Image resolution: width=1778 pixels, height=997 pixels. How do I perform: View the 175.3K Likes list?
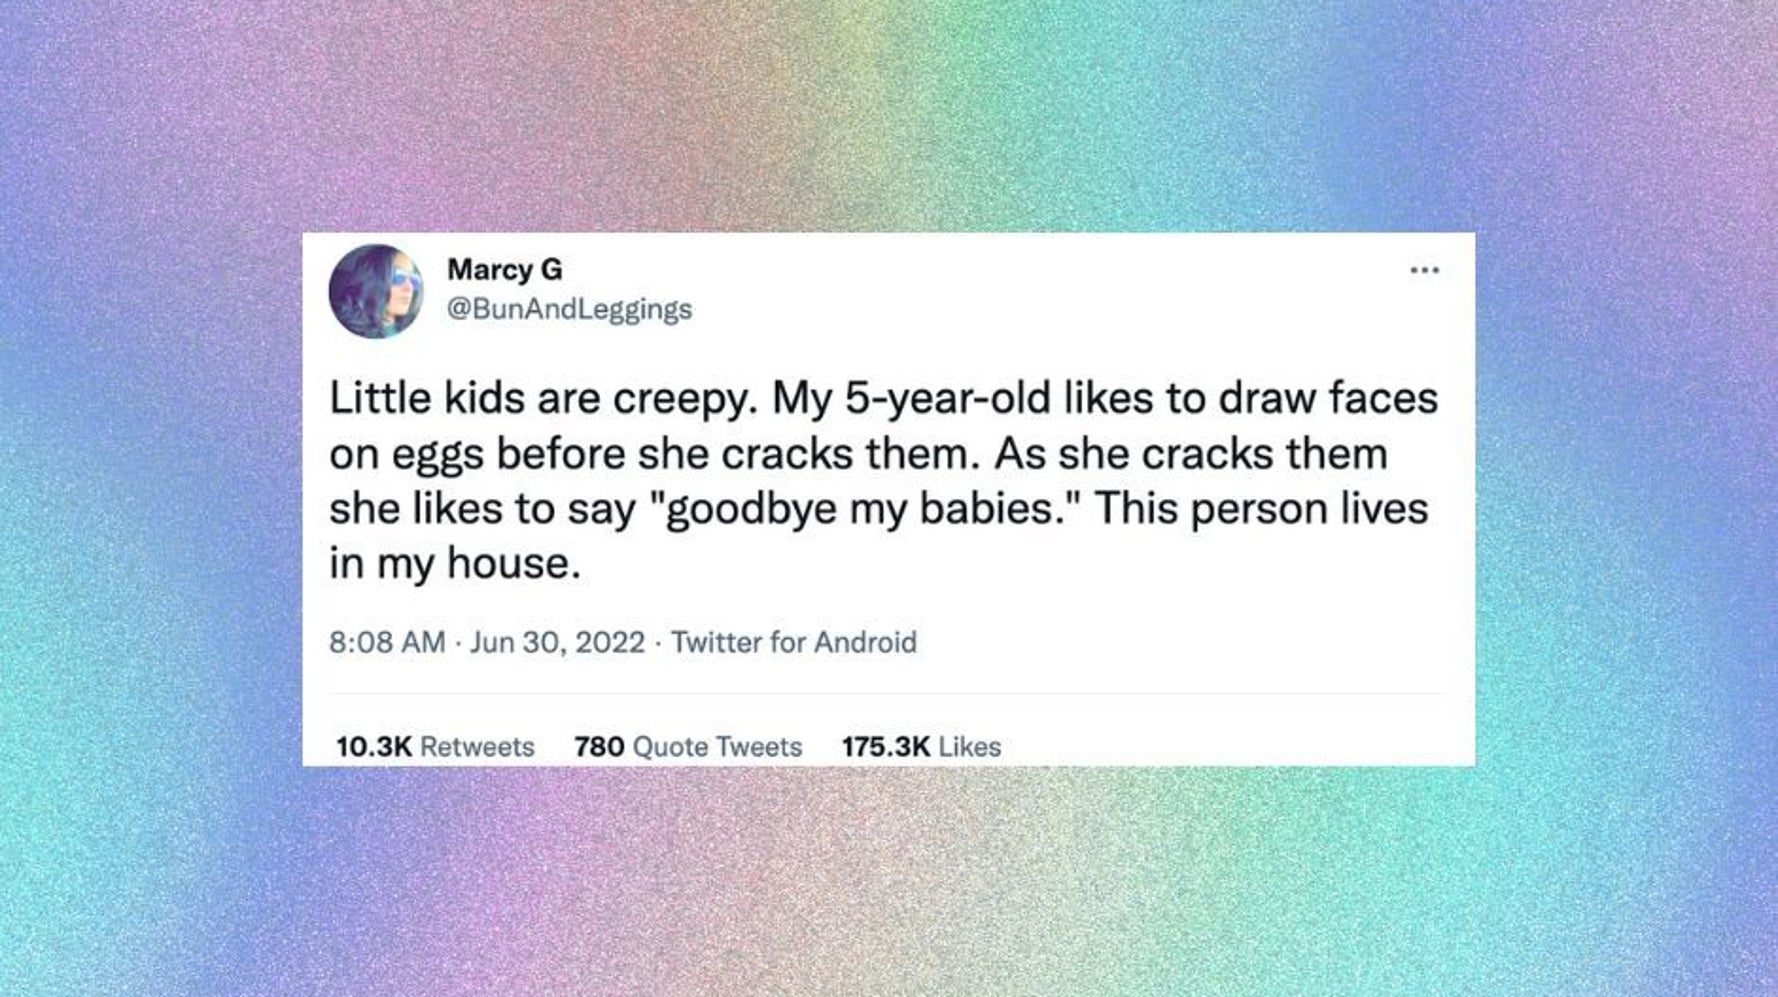tap(921, 746)
